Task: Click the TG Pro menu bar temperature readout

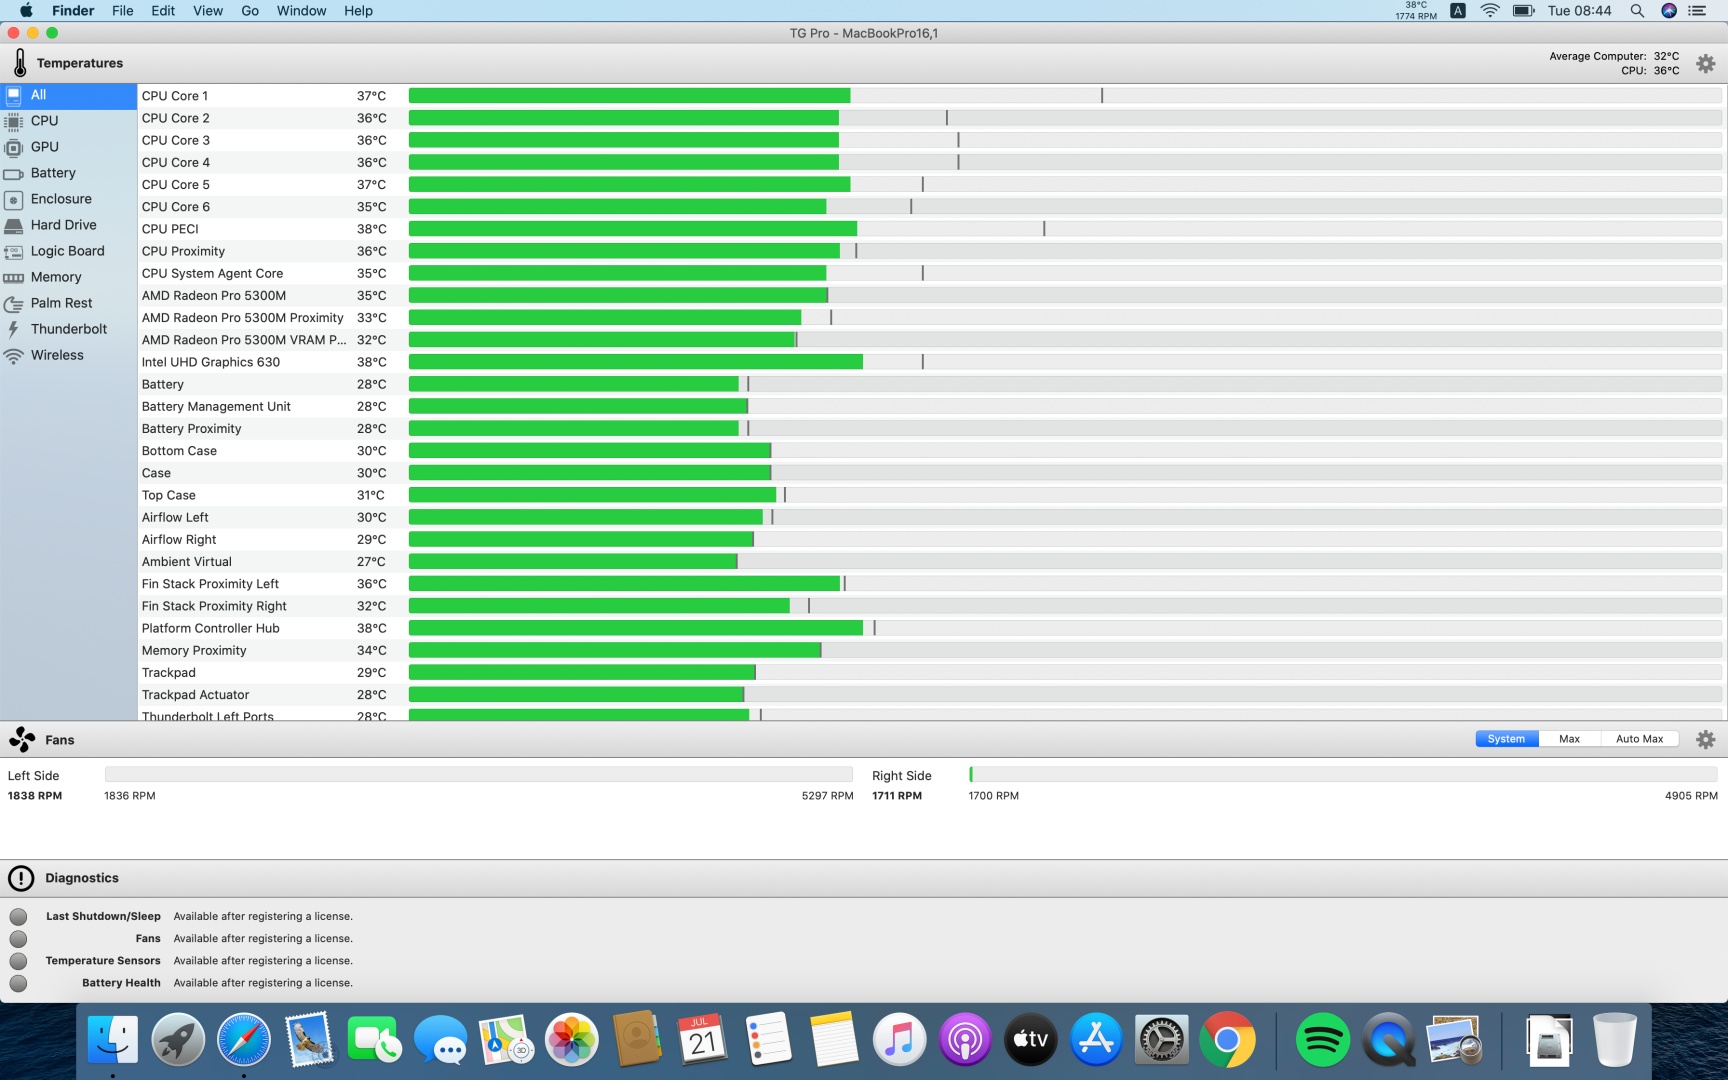Action: pos(1415,11)
